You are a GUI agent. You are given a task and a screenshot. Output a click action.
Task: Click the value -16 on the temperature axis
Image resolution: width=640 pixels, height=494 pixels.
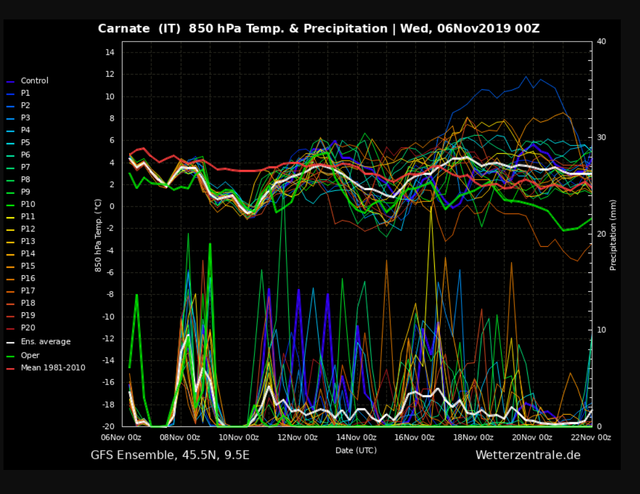click(x=109, y=383)
